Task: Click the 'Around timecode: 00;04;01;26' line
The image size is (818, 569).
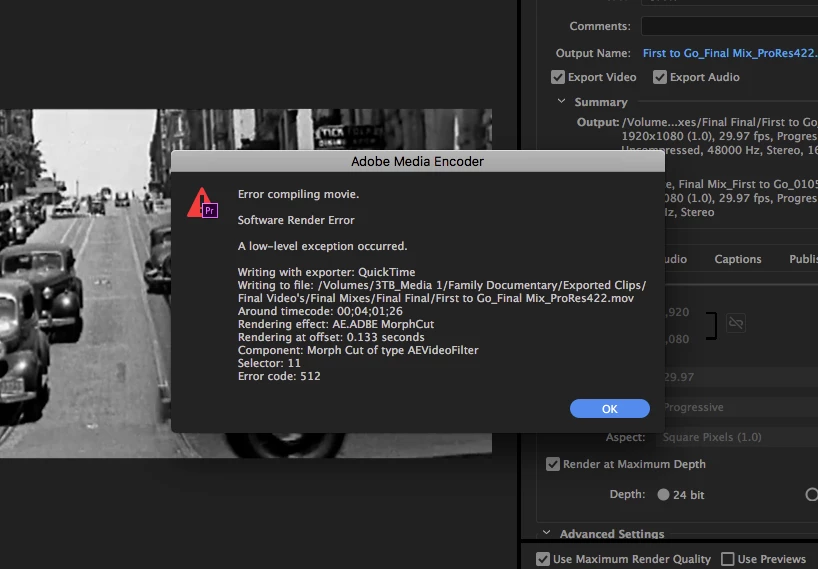Action: pos(320,311)
